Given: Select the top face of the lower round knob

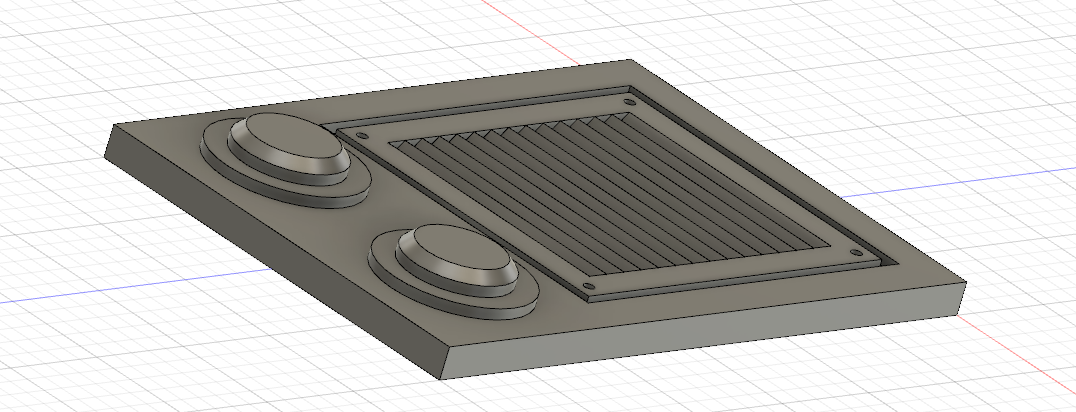Looking at the screenshot, I should tap(465, 248).
